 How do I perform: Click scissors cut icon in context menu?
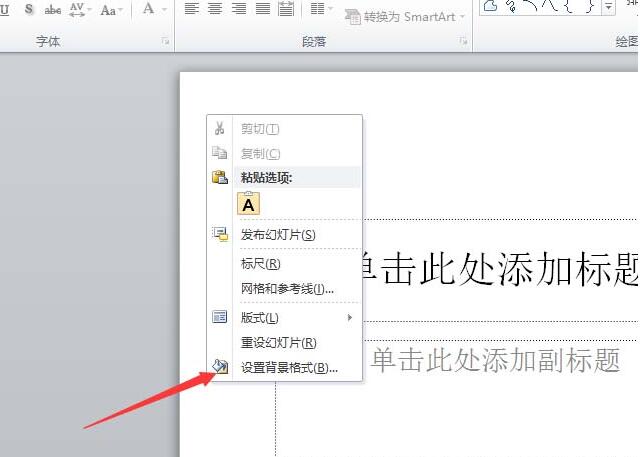[220, 128]
